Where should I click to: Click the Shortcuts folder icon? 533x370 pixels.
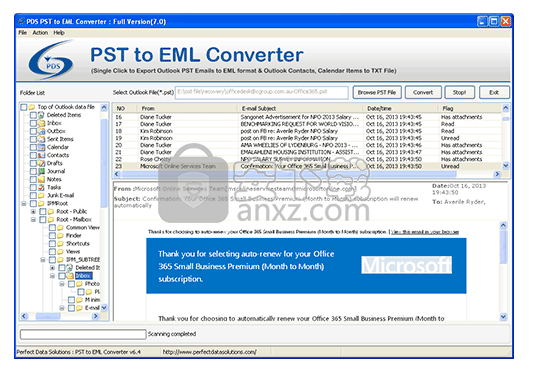60,243
